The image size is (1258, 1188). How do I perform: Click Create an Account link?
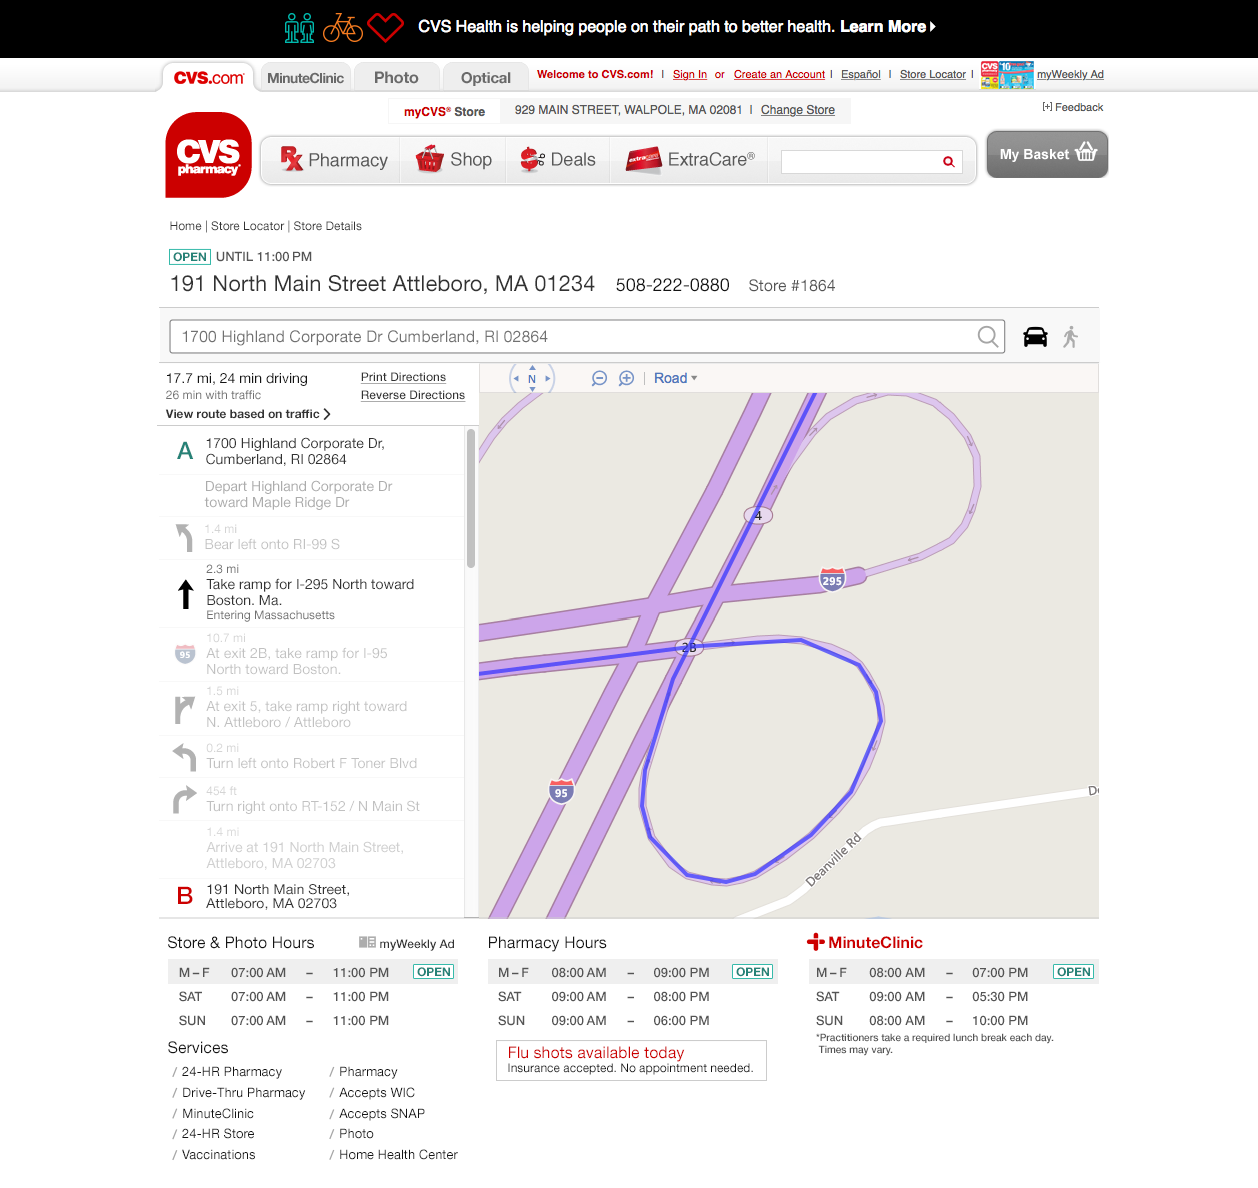(x=779, y=74)
